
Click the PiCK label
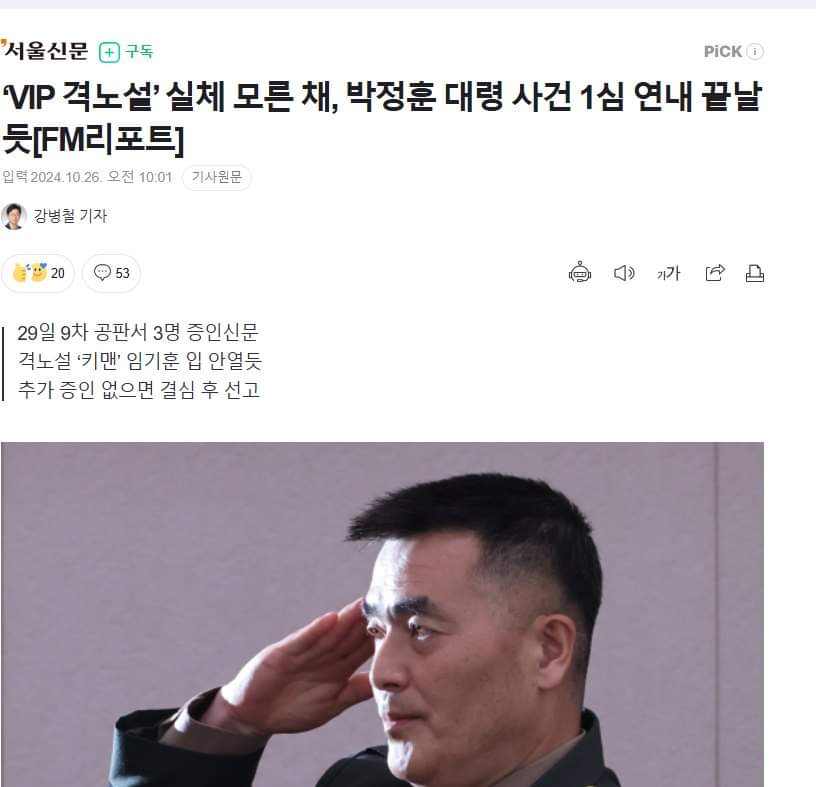coord(723,52)
